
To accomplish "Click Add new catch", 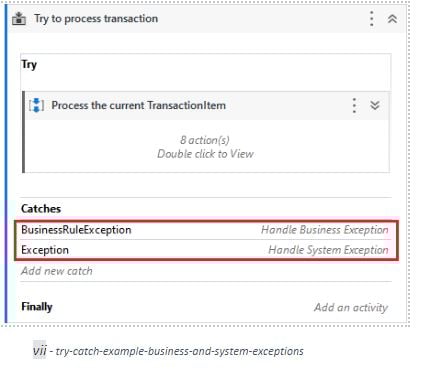I will click(57, 271).
